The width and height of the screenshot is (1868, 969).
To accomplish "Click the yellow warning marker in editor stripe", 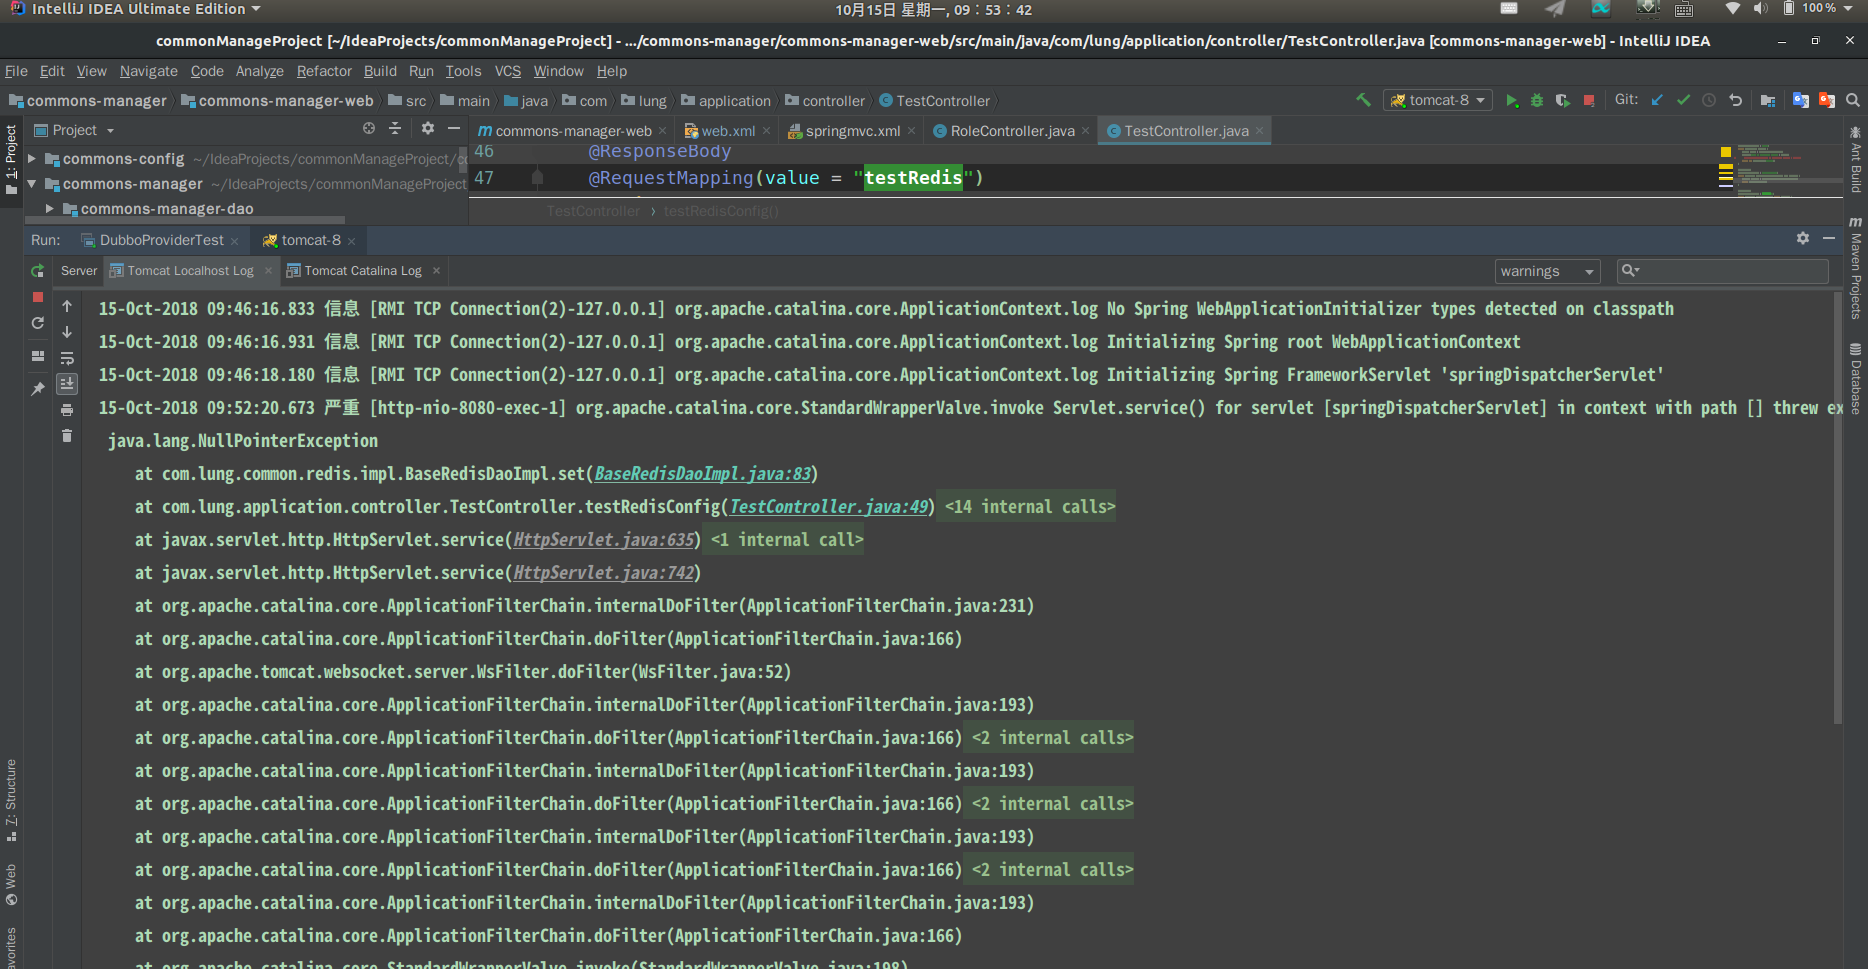I will (x=1725, y=152).
